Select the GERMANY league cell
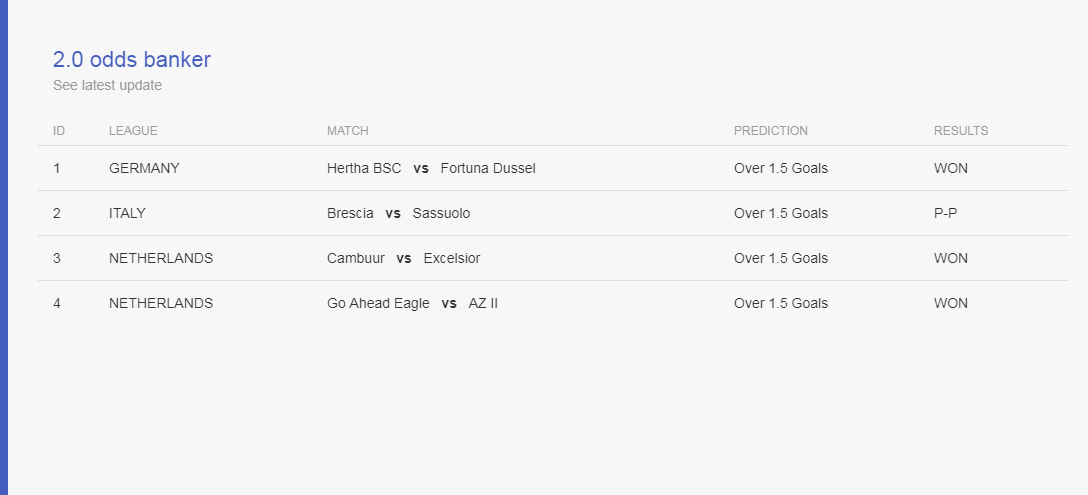This screenshot has height=495, width=1088. (144, 168)
